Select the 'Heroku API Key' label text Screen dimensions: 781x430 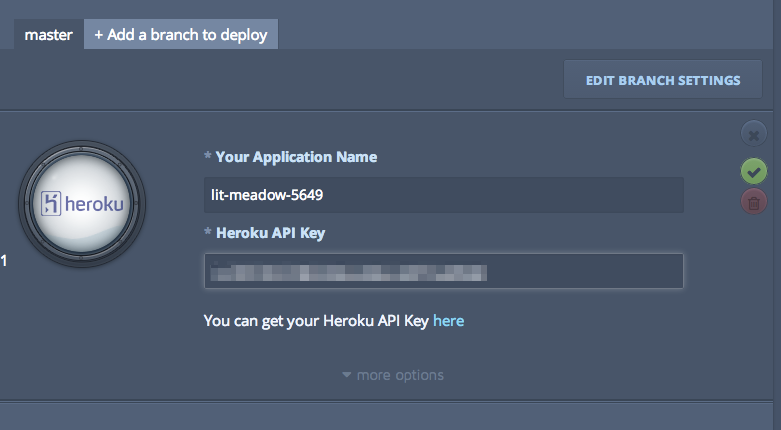pyautogui.click(x=270, y=233)
